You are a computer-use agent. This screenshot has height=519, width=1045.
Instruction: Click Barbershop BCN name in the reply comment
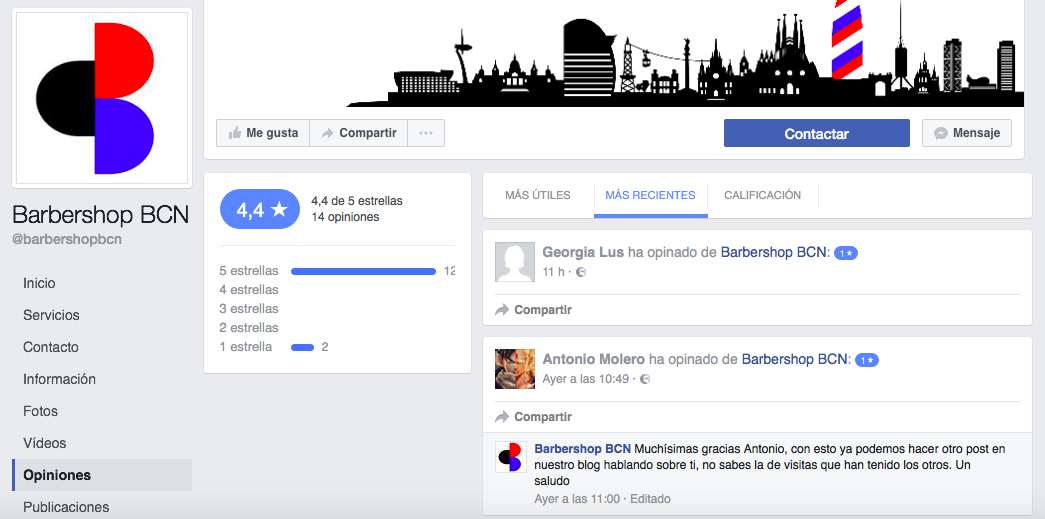coord(582,449)
